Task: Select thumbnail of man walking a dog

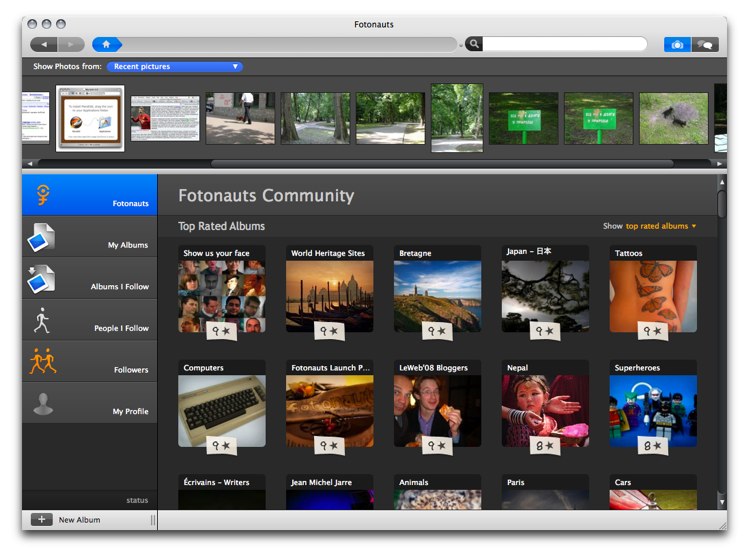Action: tap(240, 118)
